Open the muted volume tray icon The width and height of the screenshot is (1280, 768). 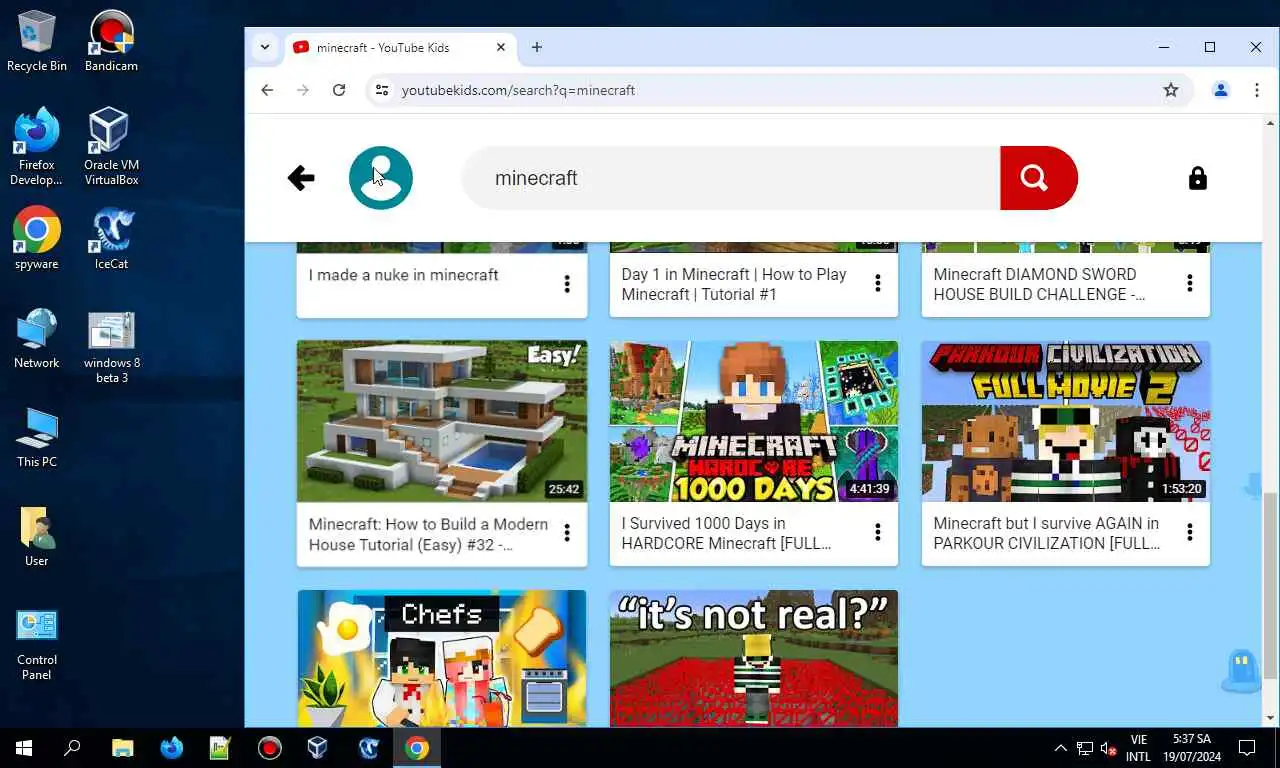pyautogui.click(x=1109, y=748)
